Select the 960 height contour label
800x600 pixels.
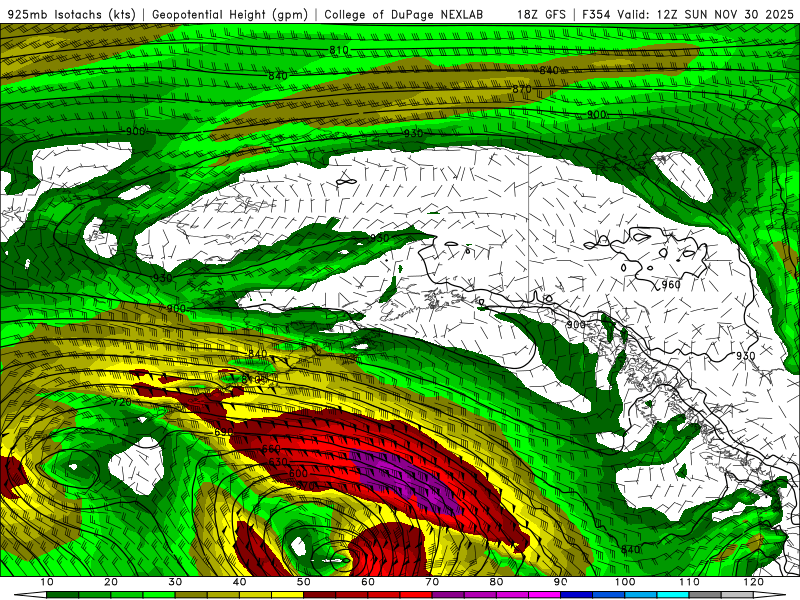(671, 284)
